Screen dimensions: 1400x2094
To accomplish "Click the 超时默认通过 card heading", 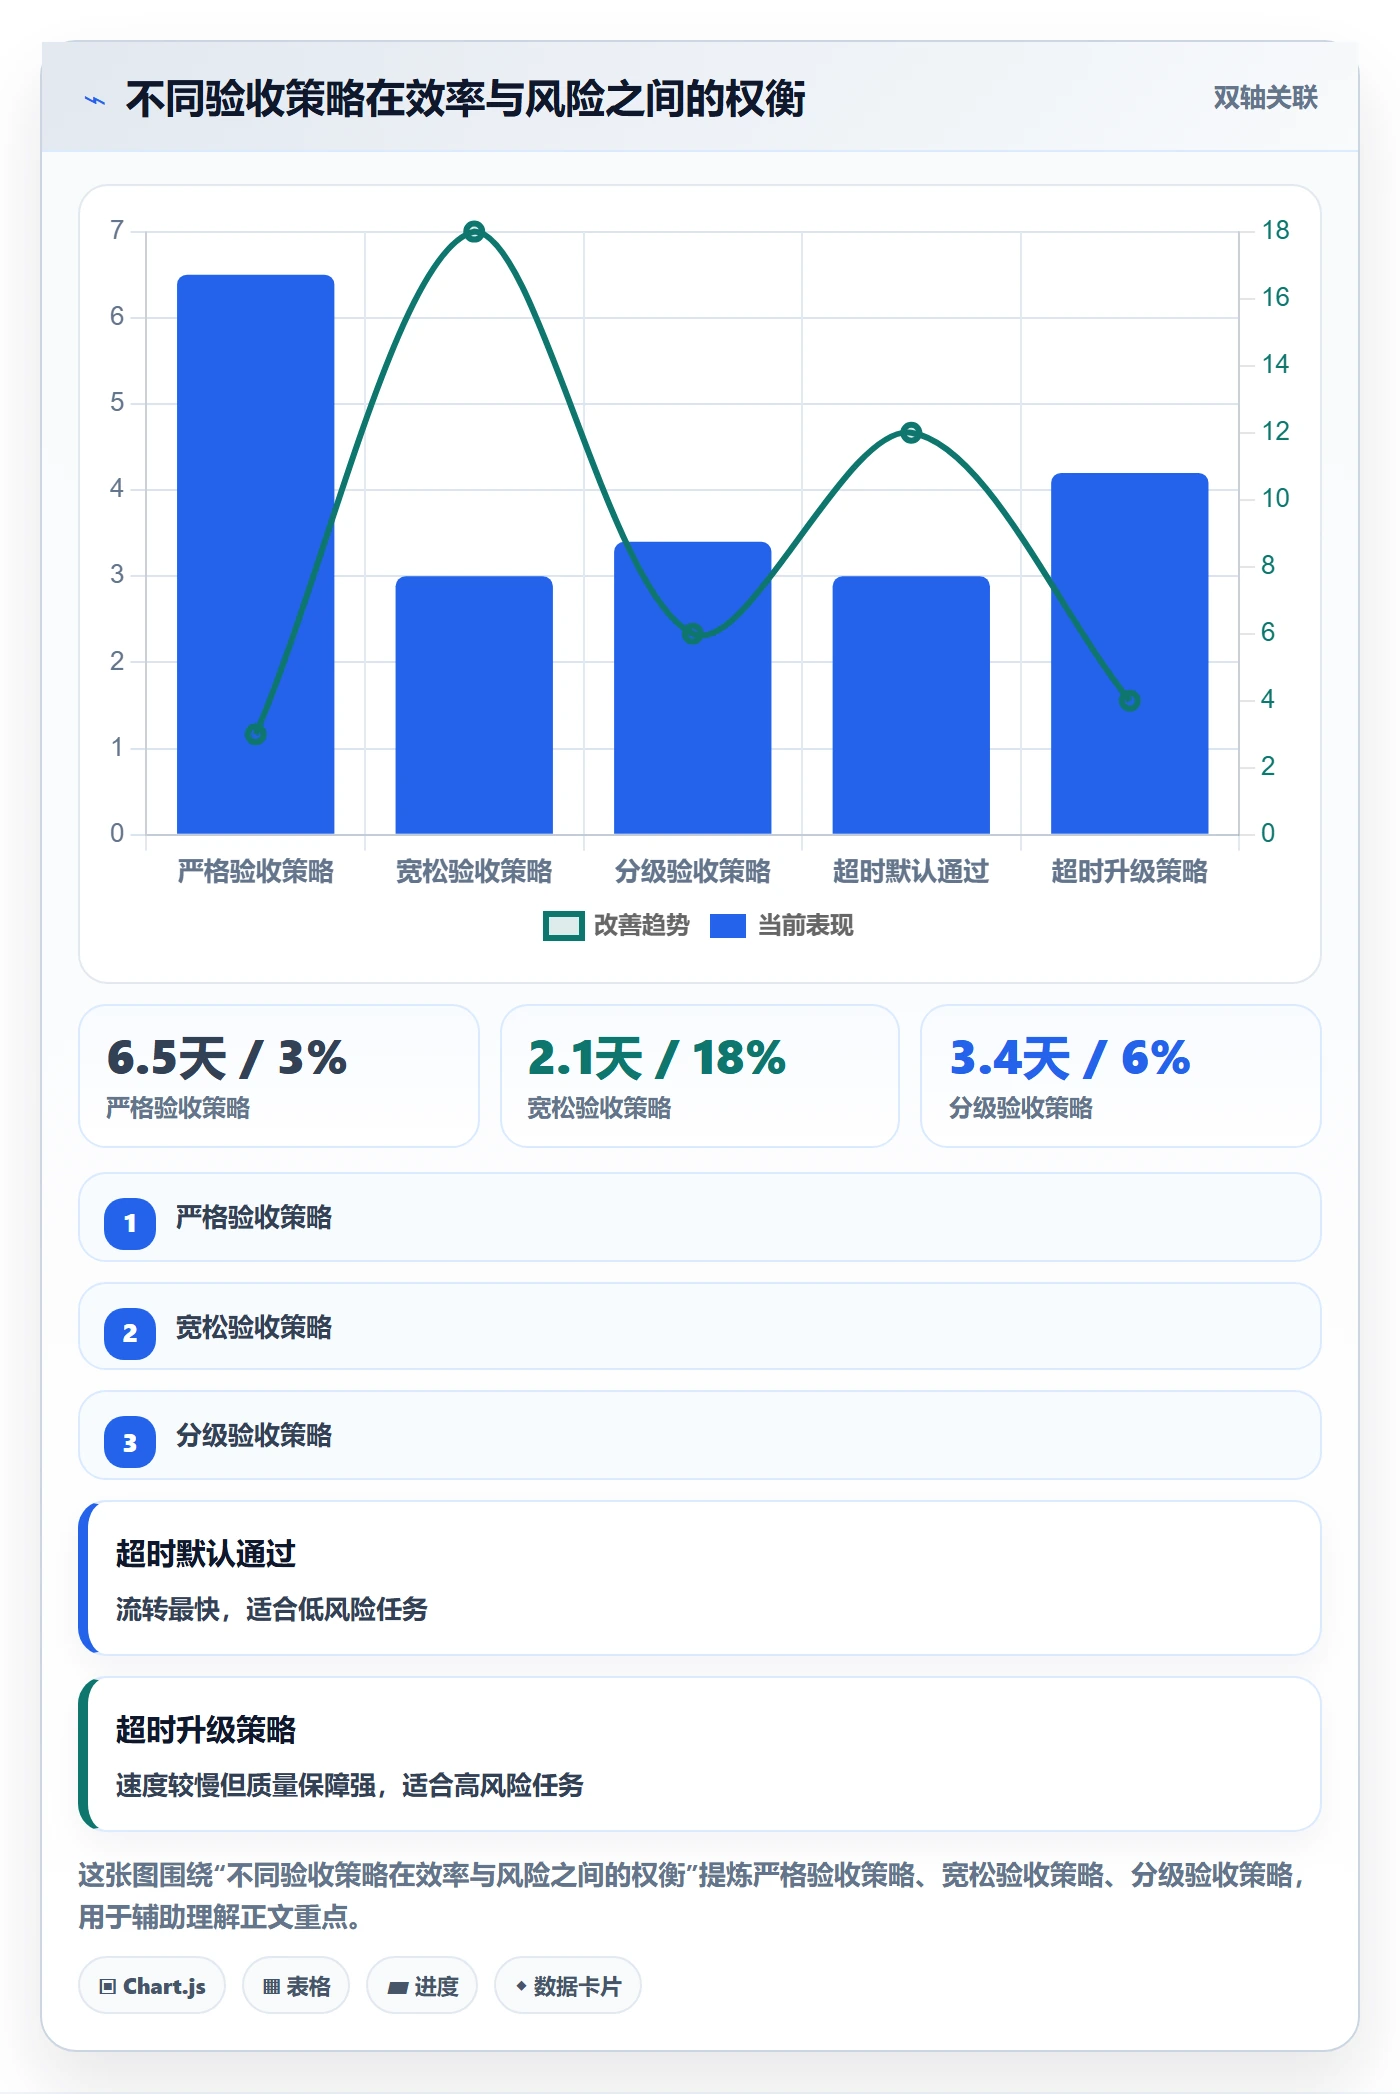I will click(206, 1554).
